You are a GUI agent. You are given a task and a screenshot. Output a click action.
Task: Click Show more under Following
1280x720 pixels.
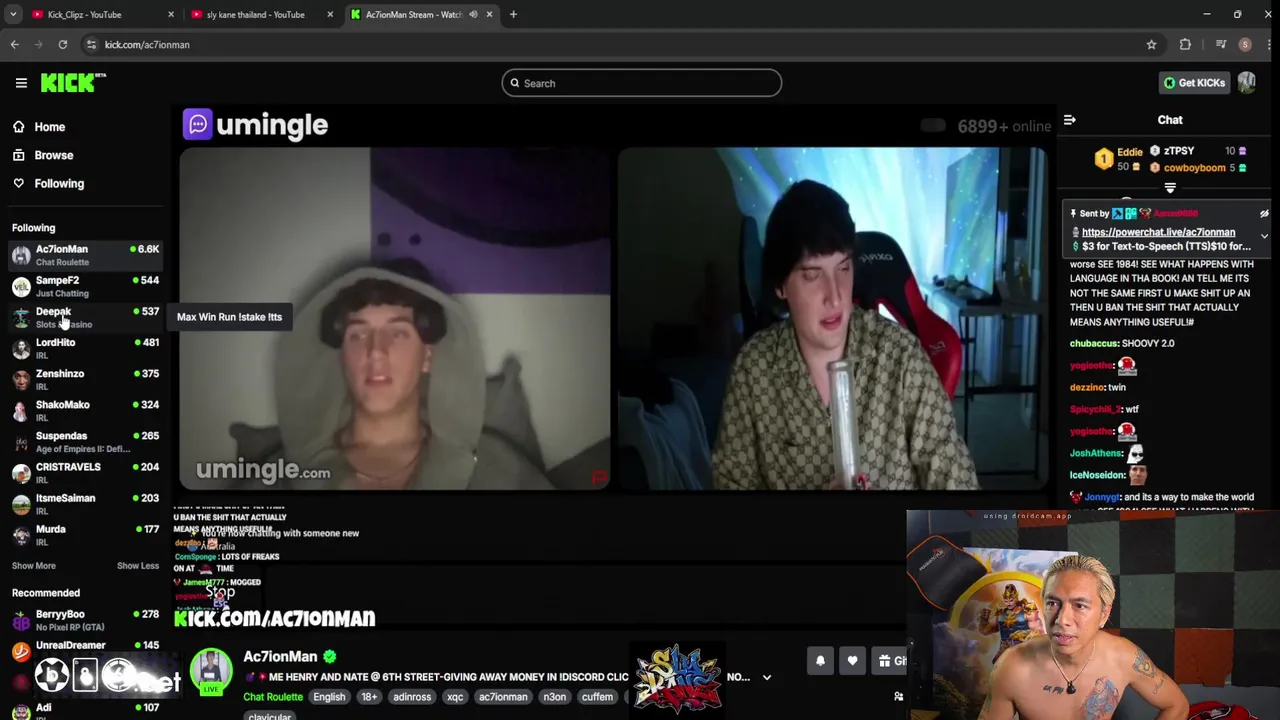click(x=33, y=566)
